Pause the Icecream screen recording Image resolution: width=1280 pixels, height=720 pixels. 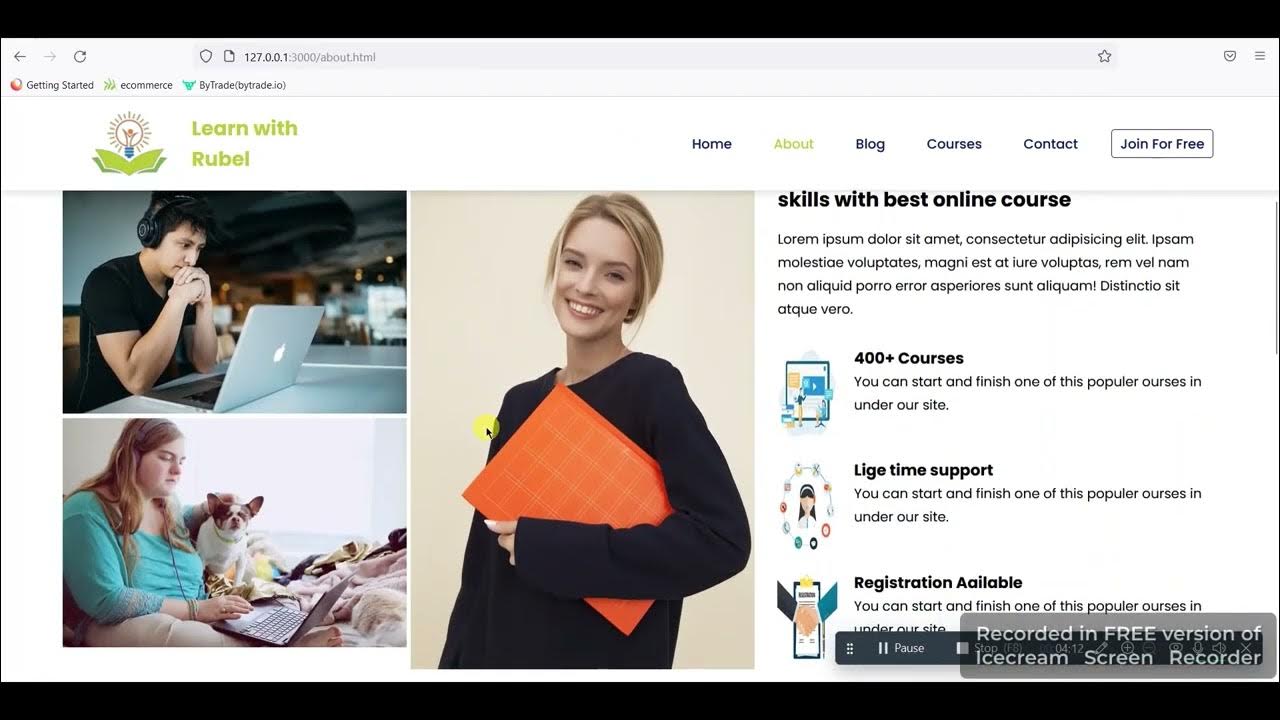click(901, 648)
